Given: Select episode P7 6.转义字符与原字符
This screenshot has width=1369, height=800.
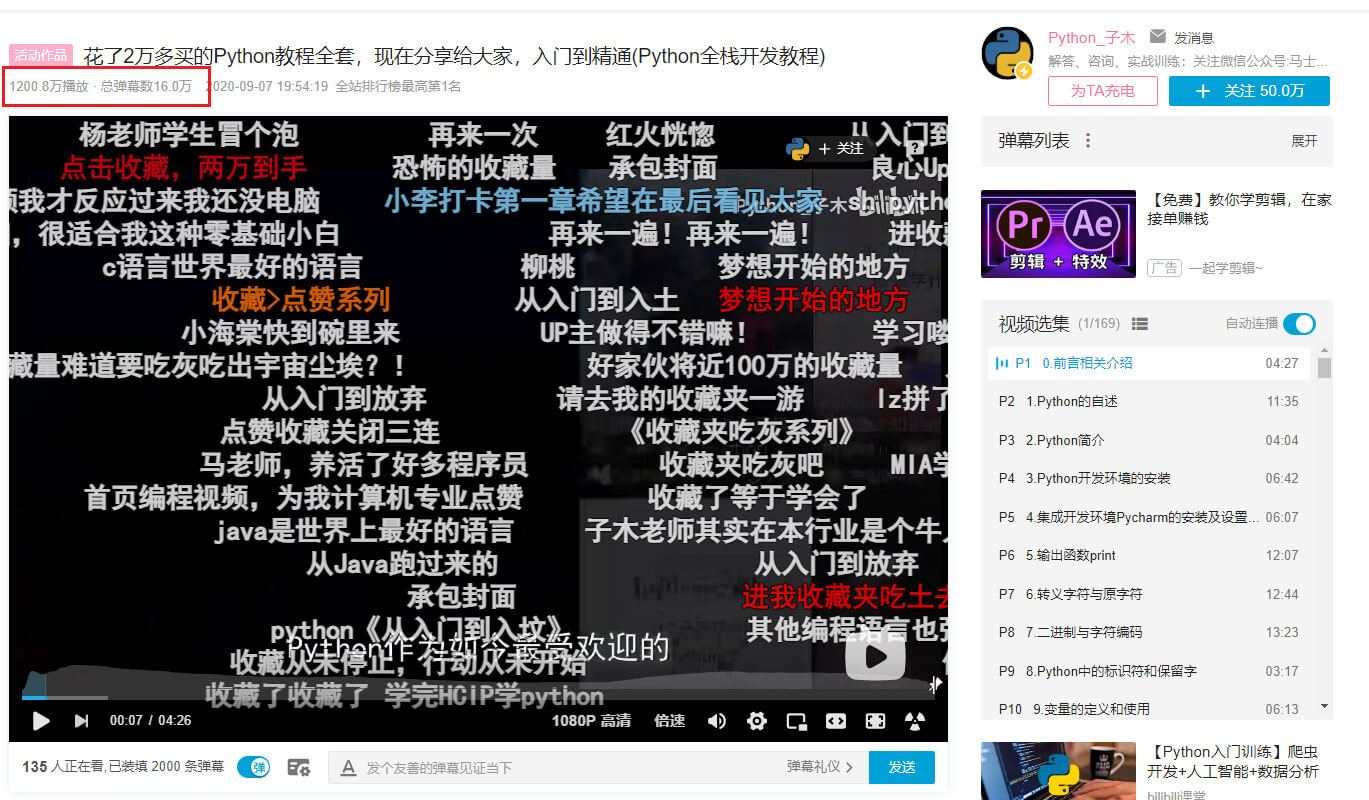Looking at the screenshot, I should (1149, 594).
